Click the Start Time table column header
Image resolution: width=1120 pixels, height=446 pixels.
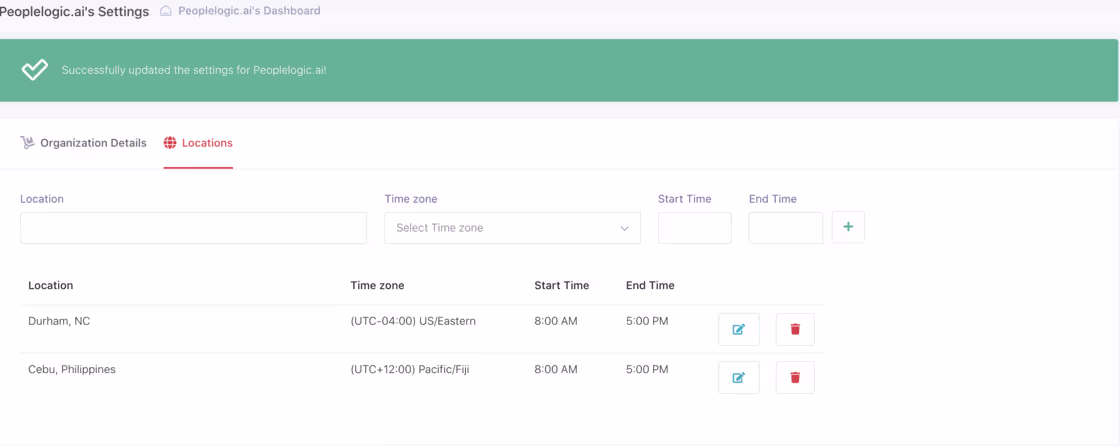coord(561,285)
